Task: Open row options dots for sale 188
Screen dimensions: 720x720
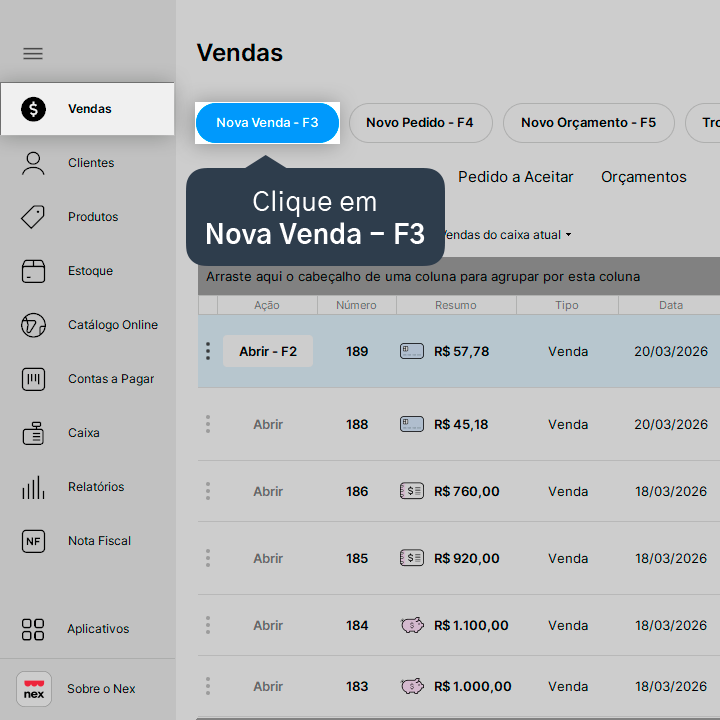Action: (x=208, y=424)
